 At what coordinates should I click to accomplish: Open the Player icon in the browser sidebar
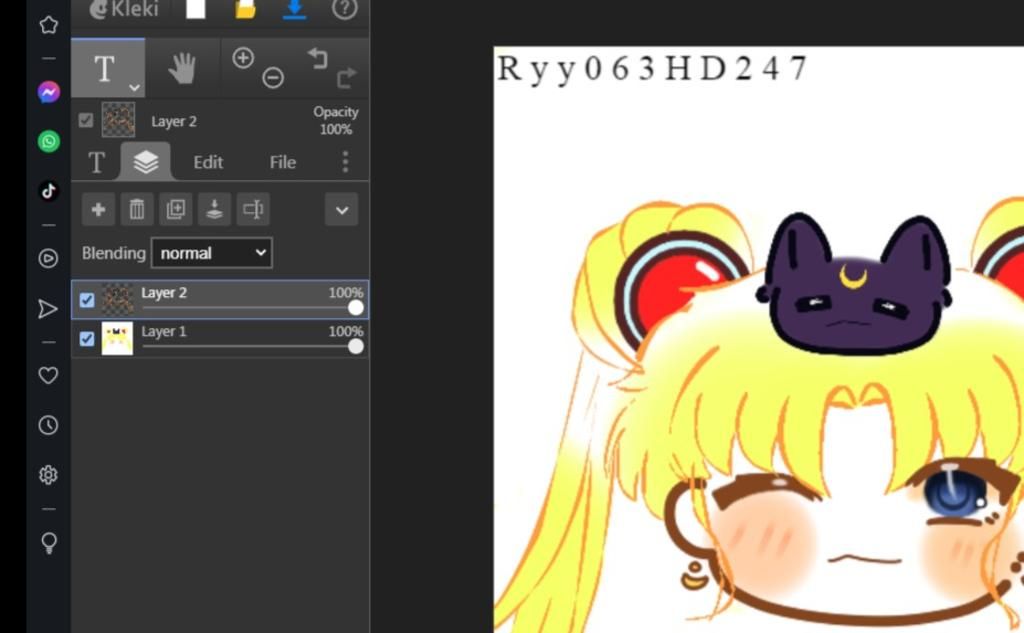48,259
